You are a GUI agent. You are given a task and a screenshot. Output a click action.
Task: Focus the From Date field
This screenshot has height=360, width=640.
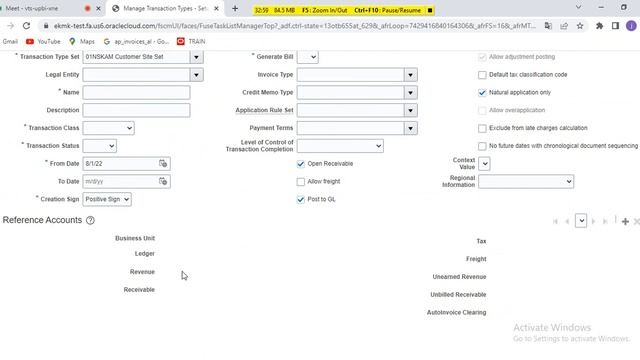coord(120,164)
